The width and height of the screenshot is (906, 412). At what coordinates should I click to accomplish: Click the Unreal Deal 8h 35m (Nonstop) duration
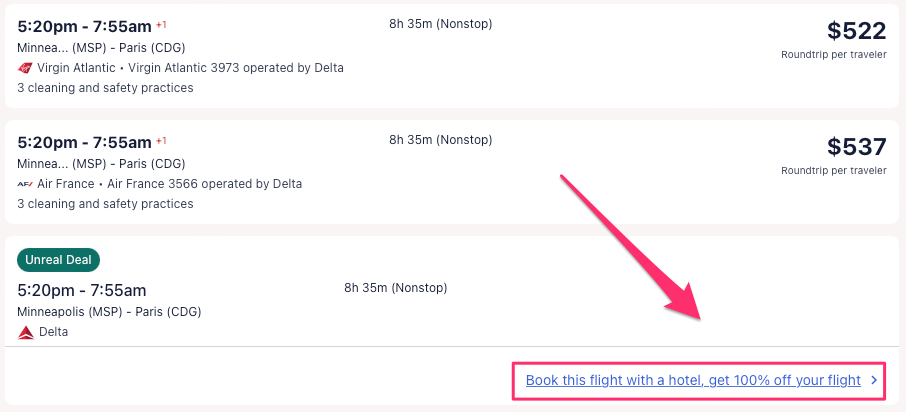tap(395, 288)
